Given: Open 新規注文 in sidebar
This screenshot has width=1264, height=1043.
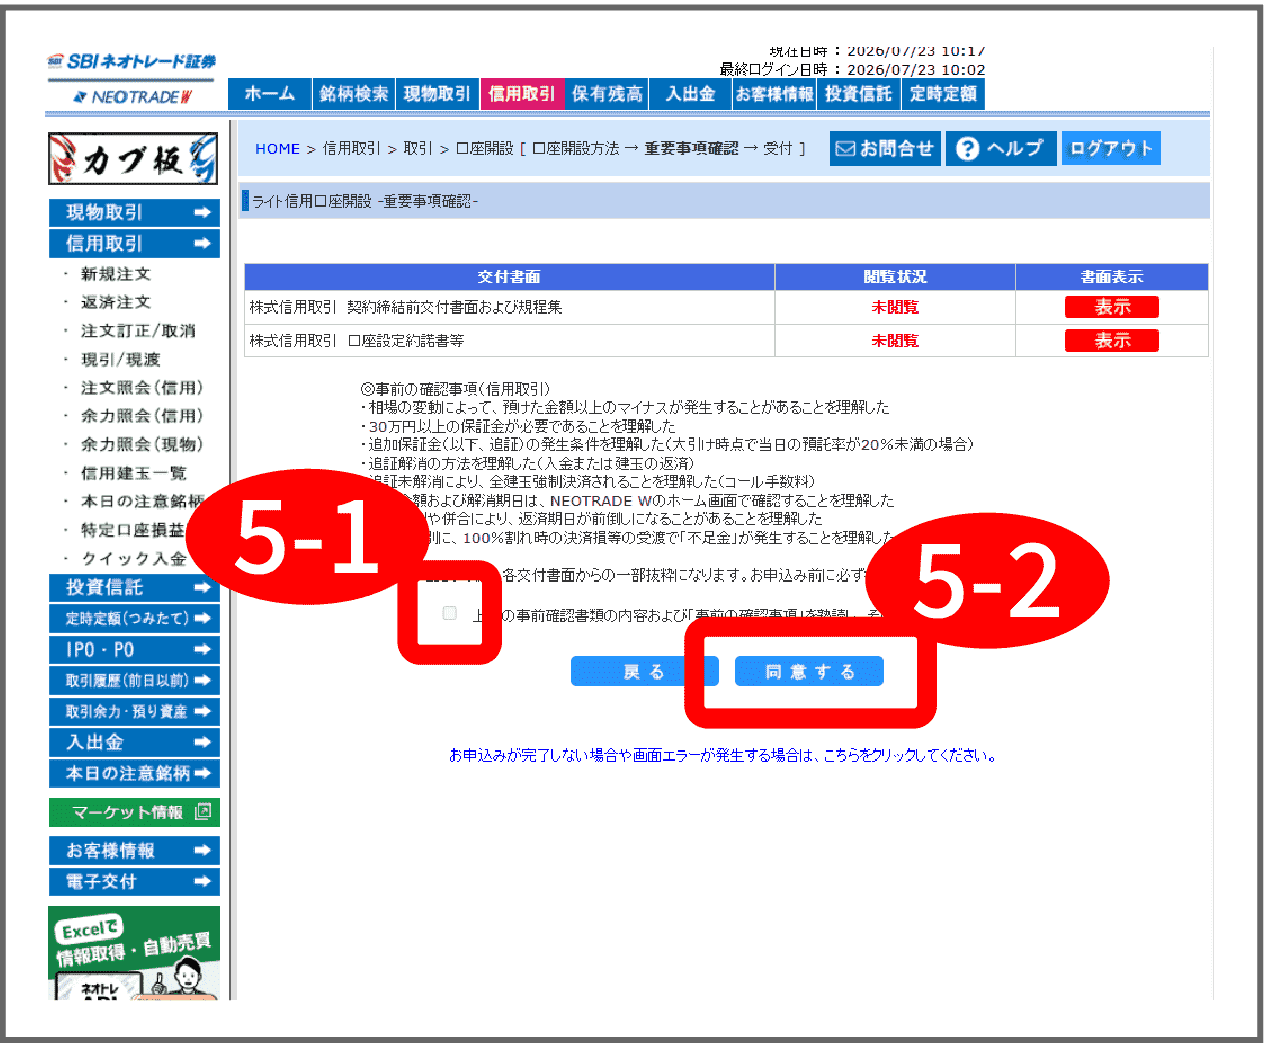Looking at the screenshot, I should tap(116, 274).
